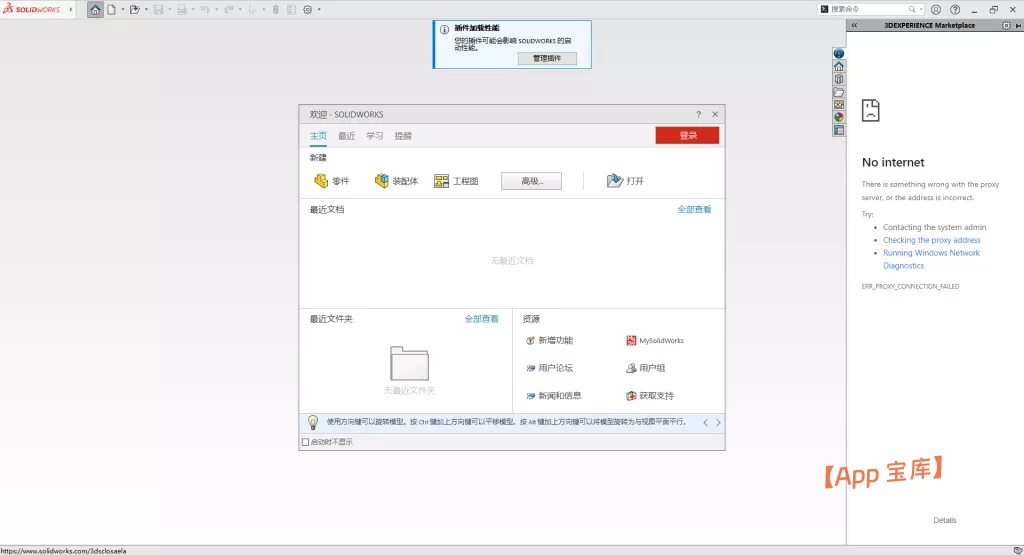Click the Home icon in the top toolbar
The height and width of the screenshot is (555, 1024).
[x=95, y=10]
